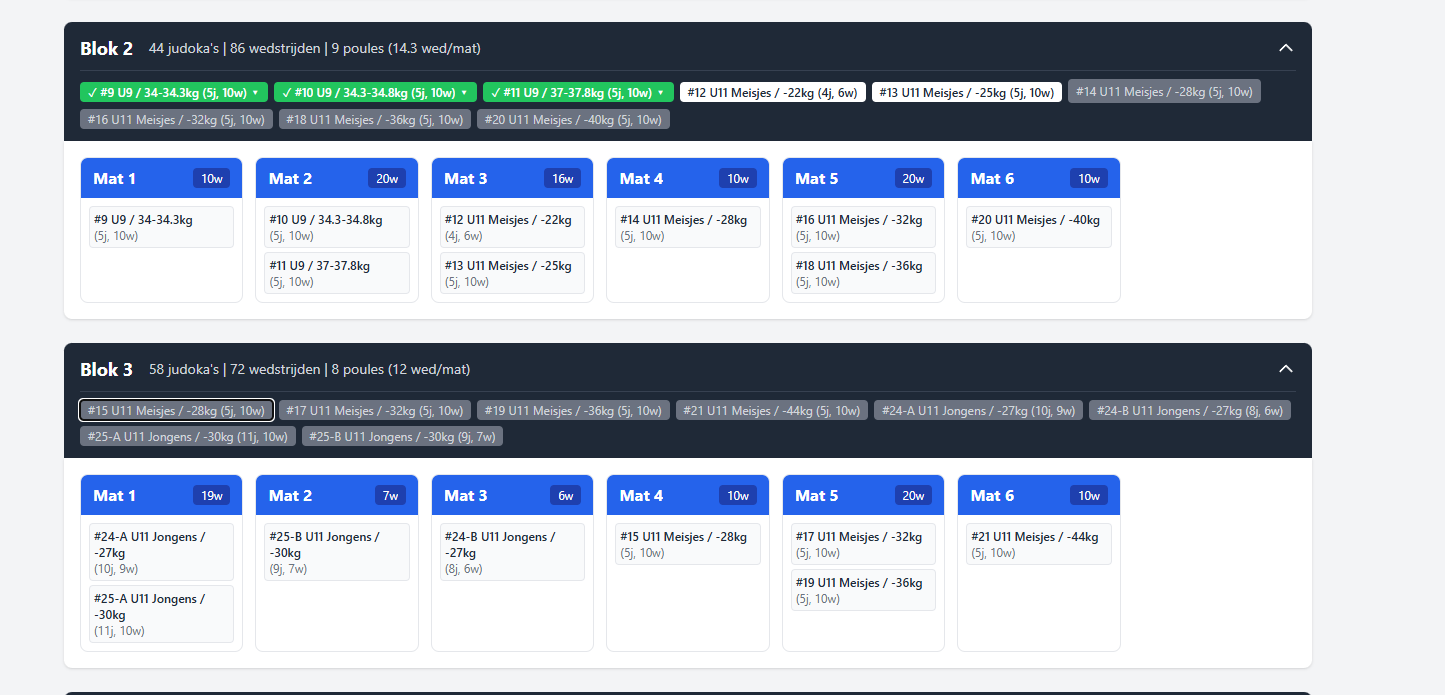The image size is (1445, 695).
Task: Collapse the Blok 2 section chevron
Action: (x=1286, y=48)
